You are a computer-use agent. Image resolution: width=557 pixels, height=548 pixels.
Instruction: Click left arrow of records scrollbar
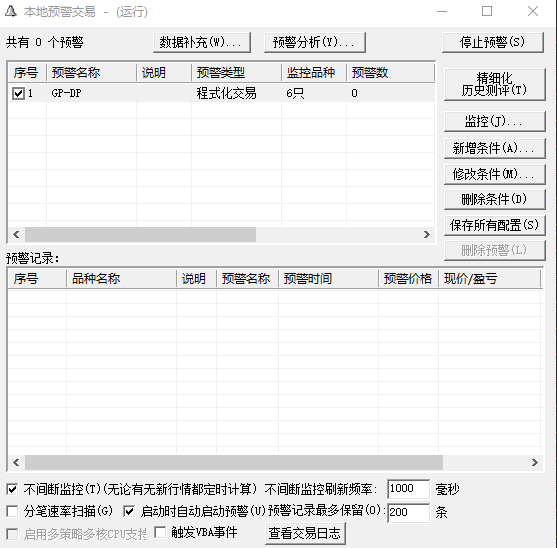(x=16, y=462)
